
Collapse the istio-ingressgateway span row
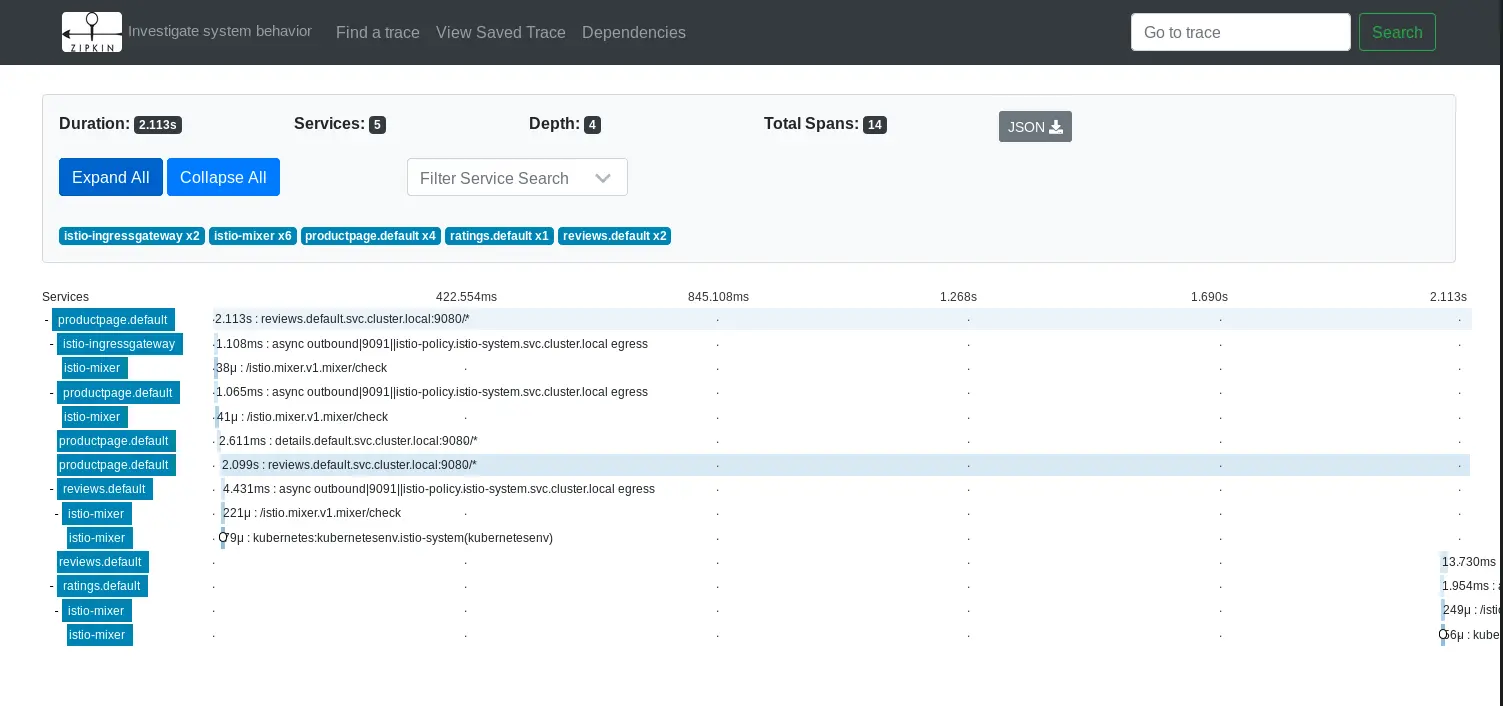pos(52,344)
